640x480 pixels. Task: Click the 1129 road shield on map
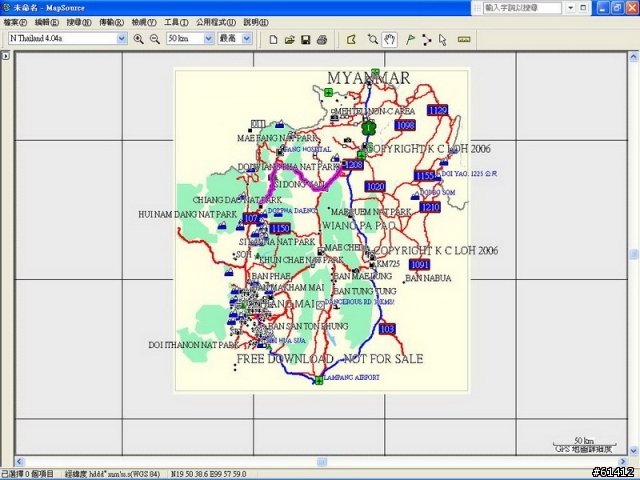pyautogui.click(x=438, y=110)
